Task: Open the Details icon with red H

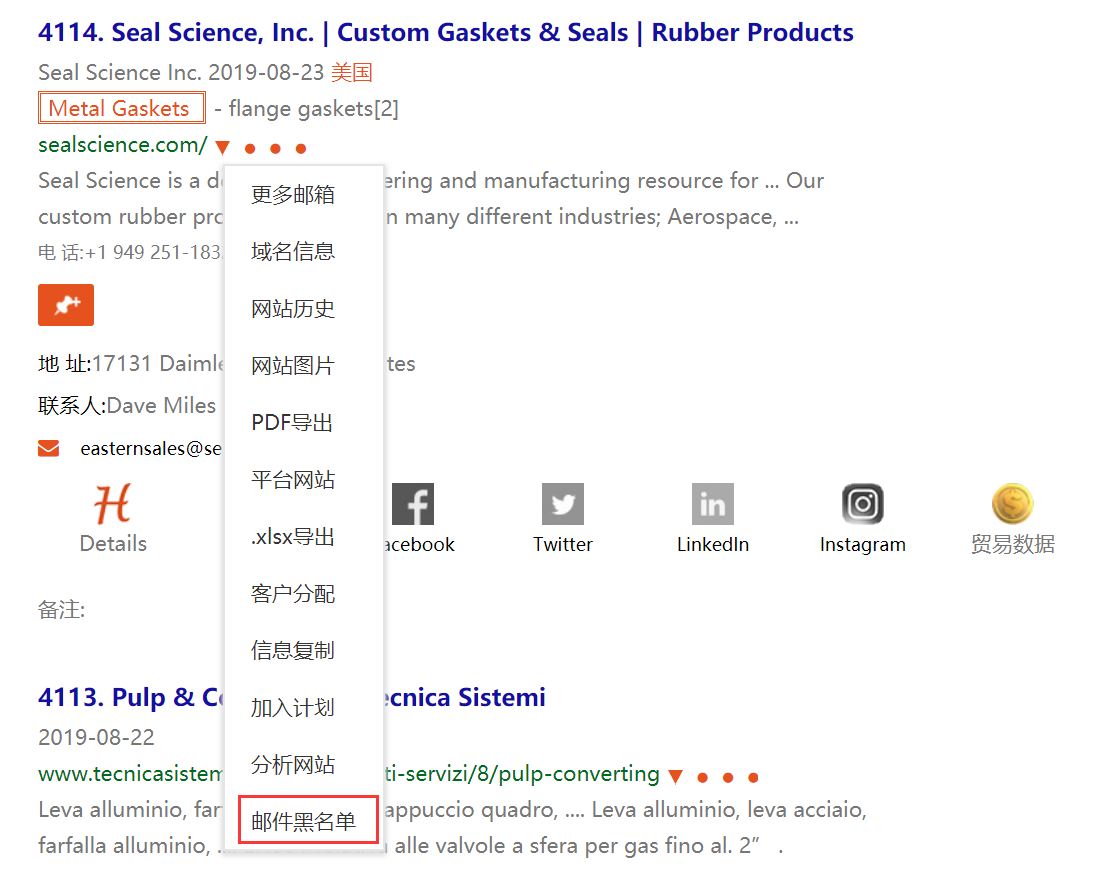Action: [113, 504]
